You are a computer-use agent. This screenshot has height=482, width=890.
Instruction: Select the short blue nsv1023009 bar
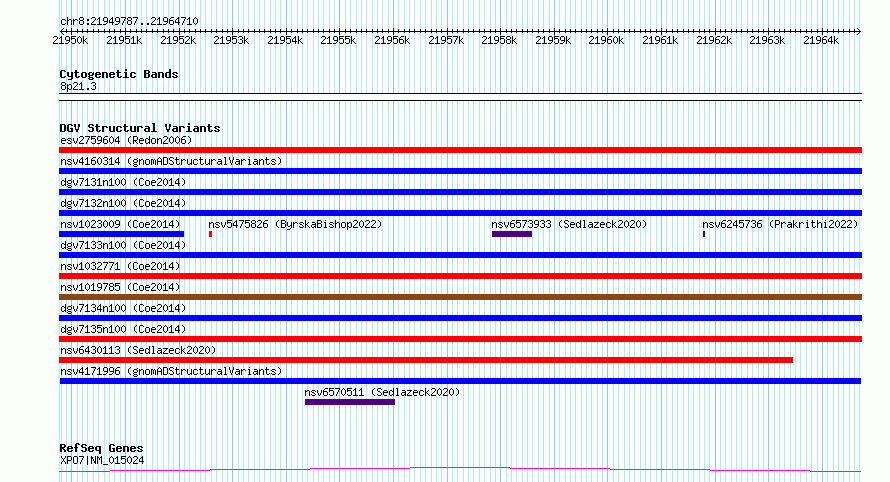(121, 234)
